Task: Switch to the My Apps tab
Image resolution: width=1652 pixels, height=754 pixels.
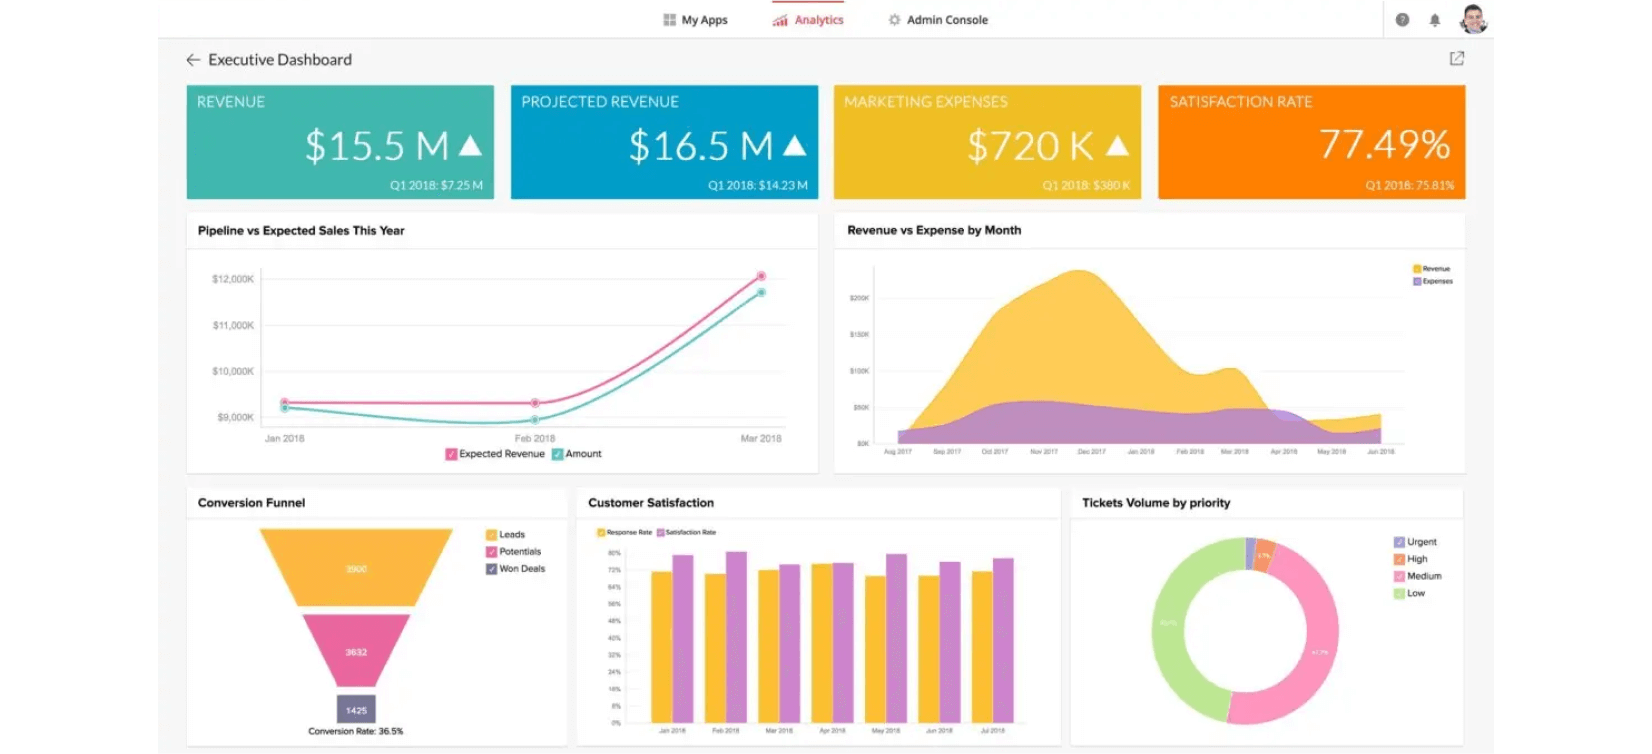Action: coord(696,20)
